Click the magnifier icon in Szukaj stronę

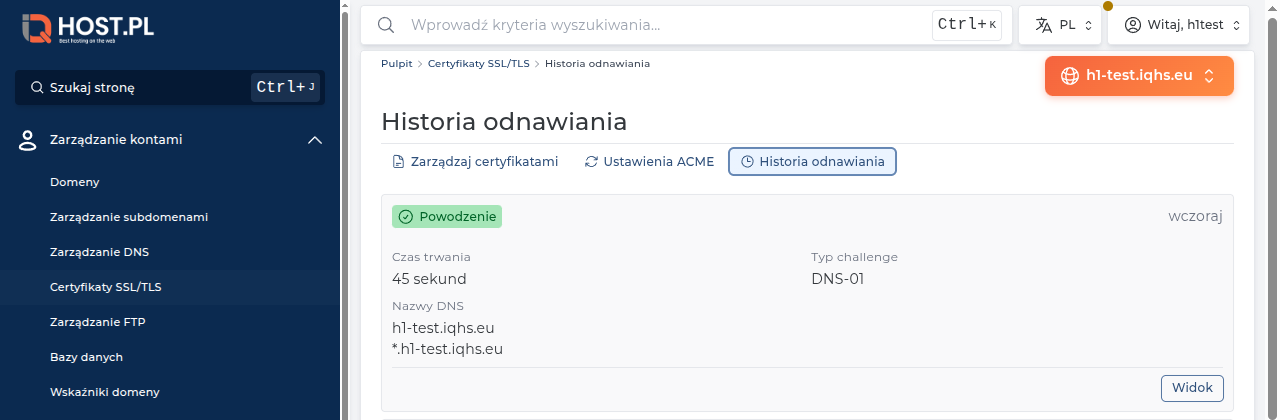tap(37, 88)
